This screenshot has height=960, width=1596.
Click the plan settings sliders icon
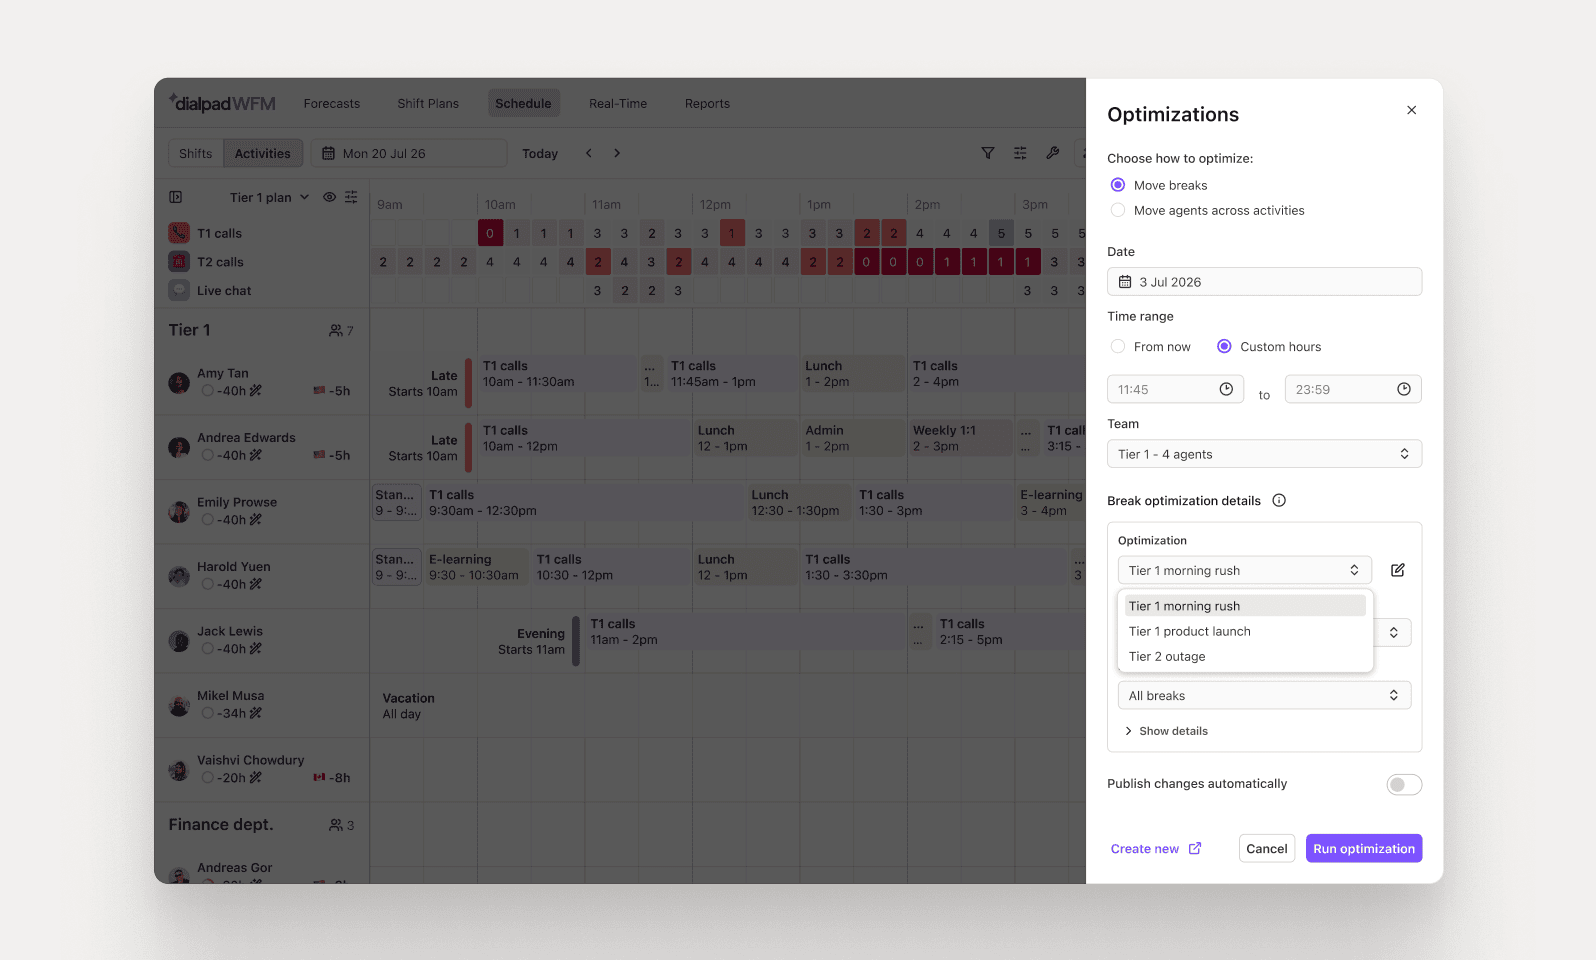351,197
